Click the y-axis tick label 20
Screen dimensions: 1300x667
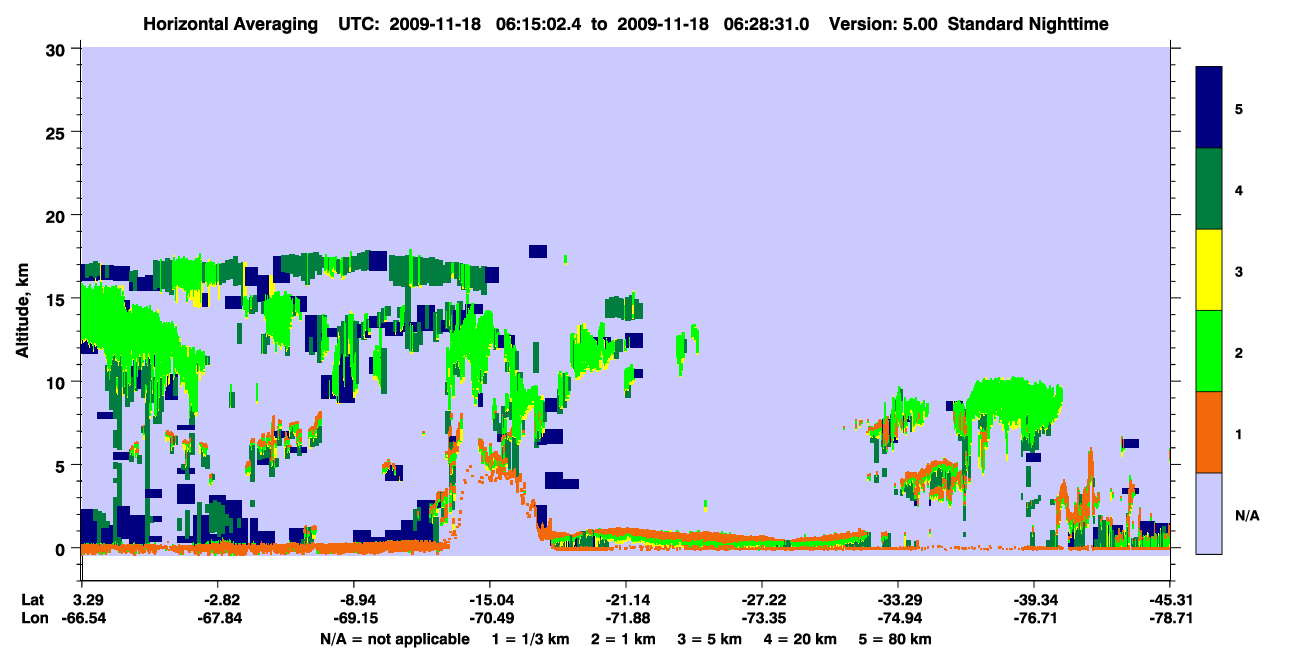[58, 215]
